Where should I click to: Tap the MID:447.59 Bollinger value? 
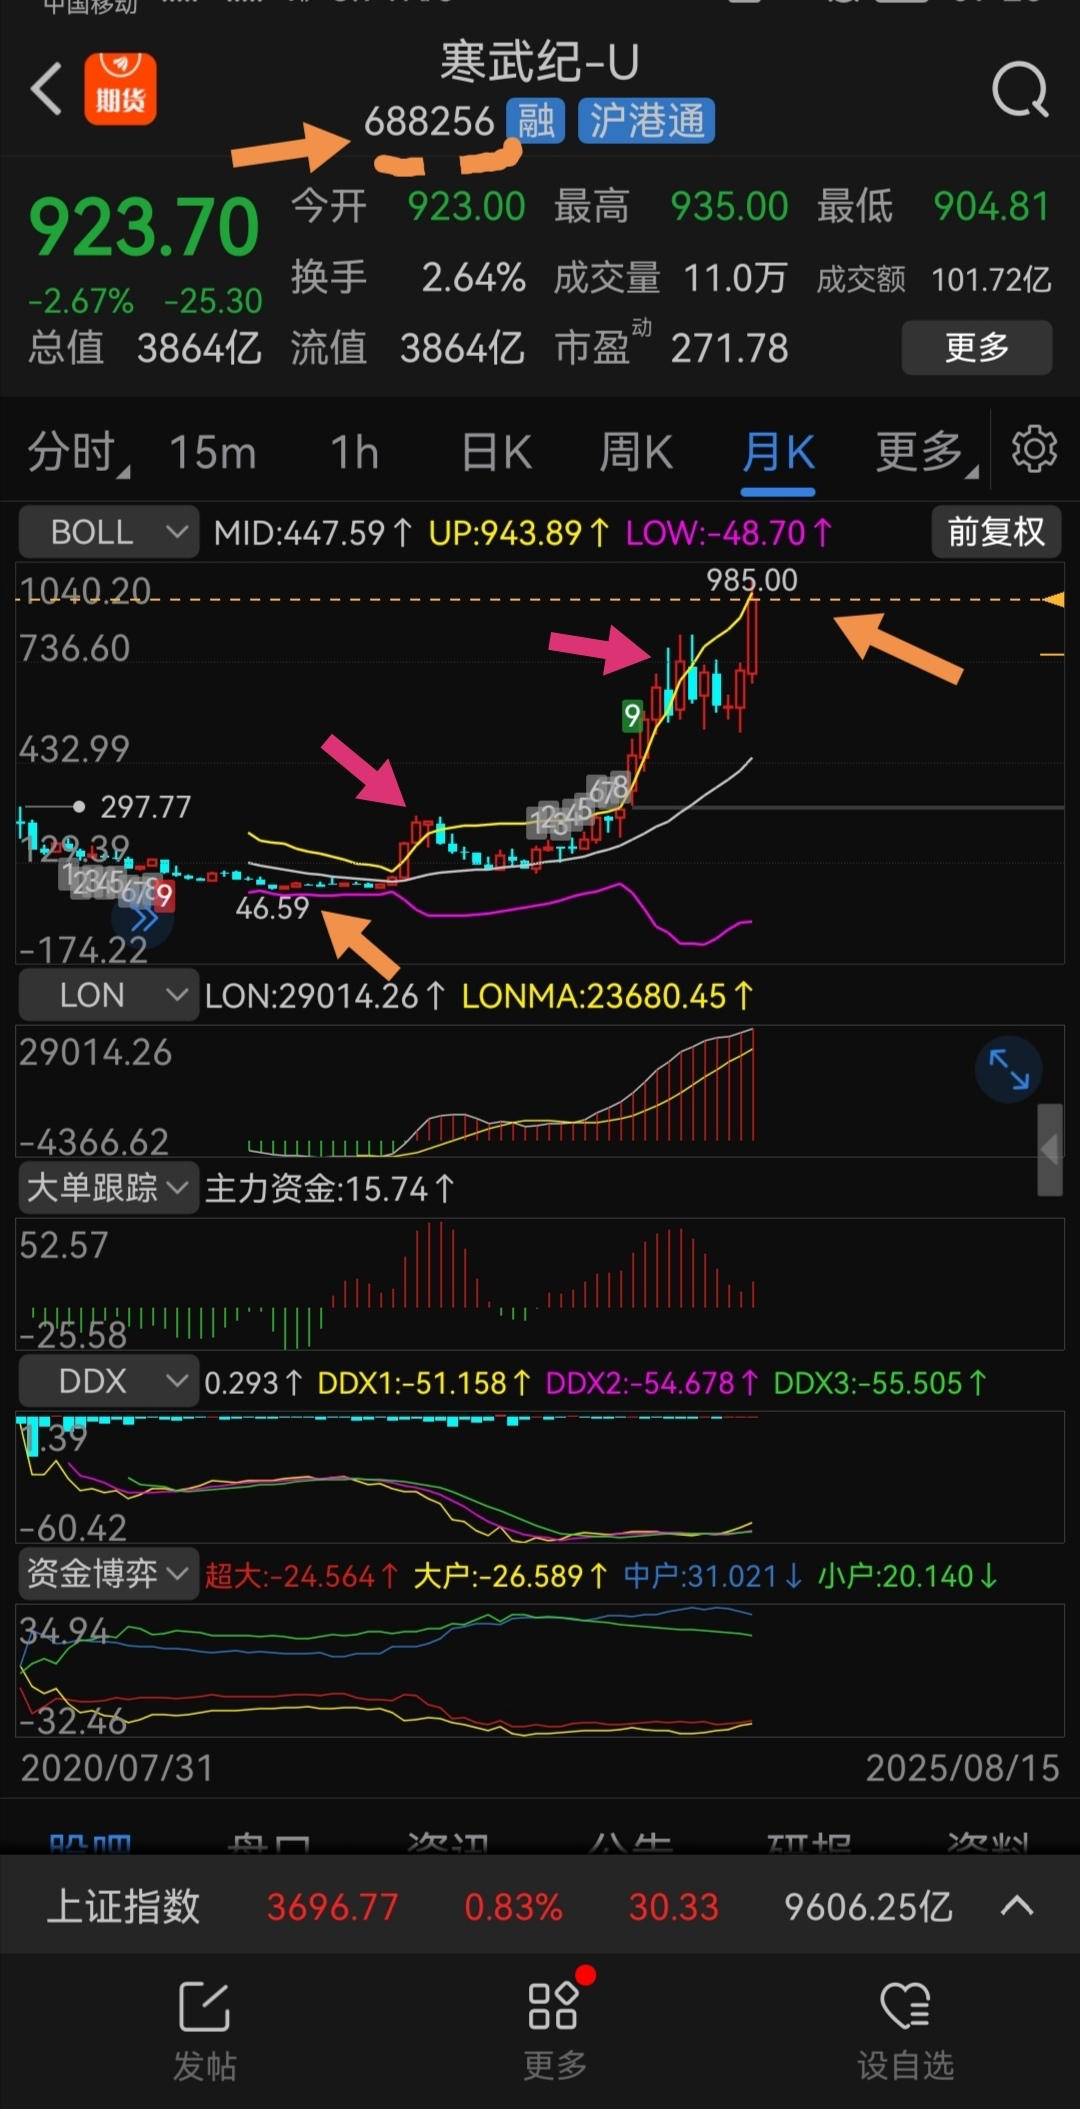312,533
